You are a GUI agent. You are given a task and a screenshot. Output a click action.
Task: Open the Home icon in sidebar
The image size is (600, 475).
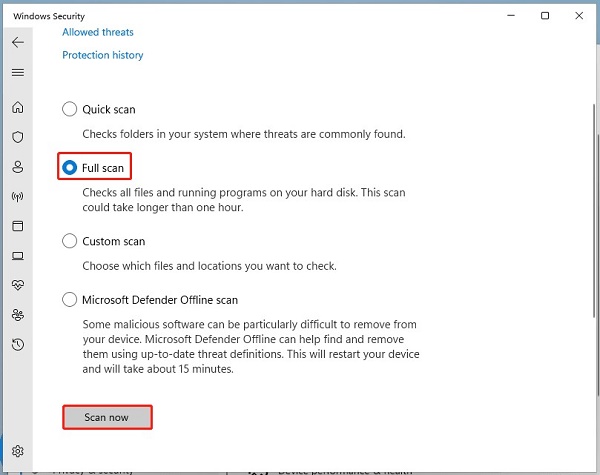[18, 107]
